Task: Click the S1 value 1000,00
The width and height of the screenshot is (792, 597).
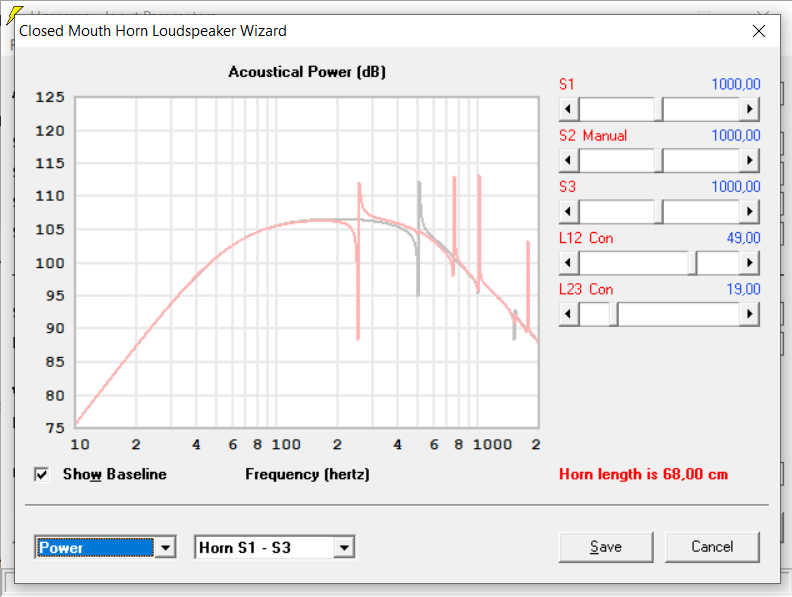Action: [x=736, y=84]
